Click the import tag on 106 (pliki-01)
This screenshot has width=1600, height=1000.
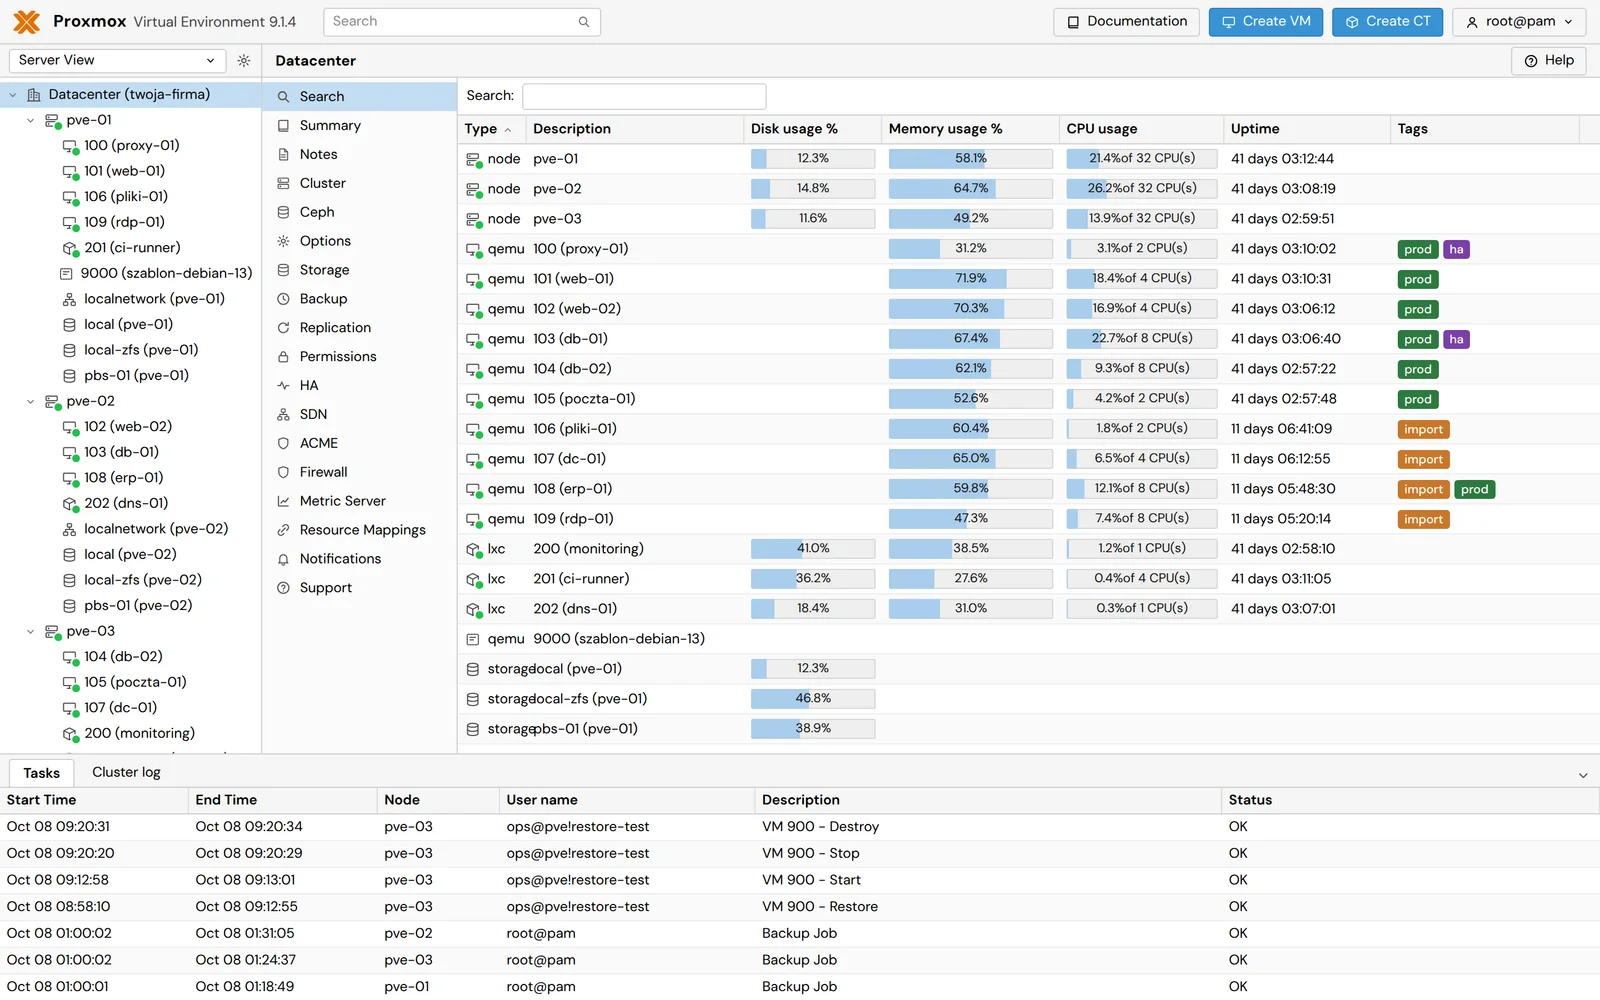point(1423,430)
